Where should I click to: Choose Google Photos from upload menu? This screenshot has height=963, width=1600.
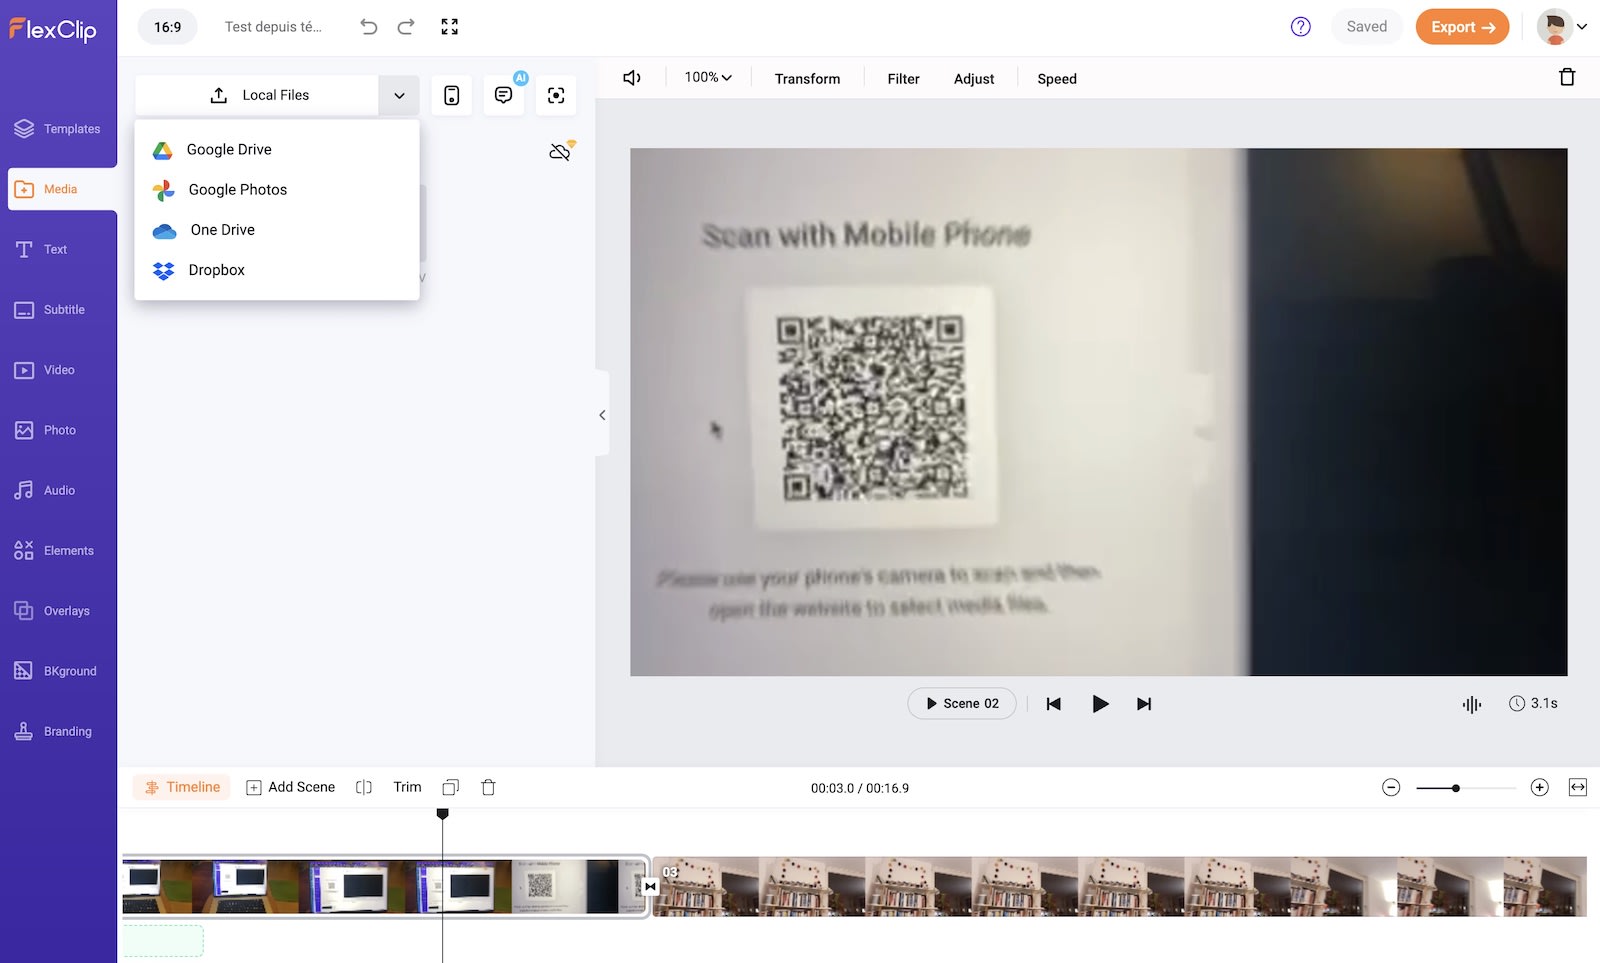[277, 190]
